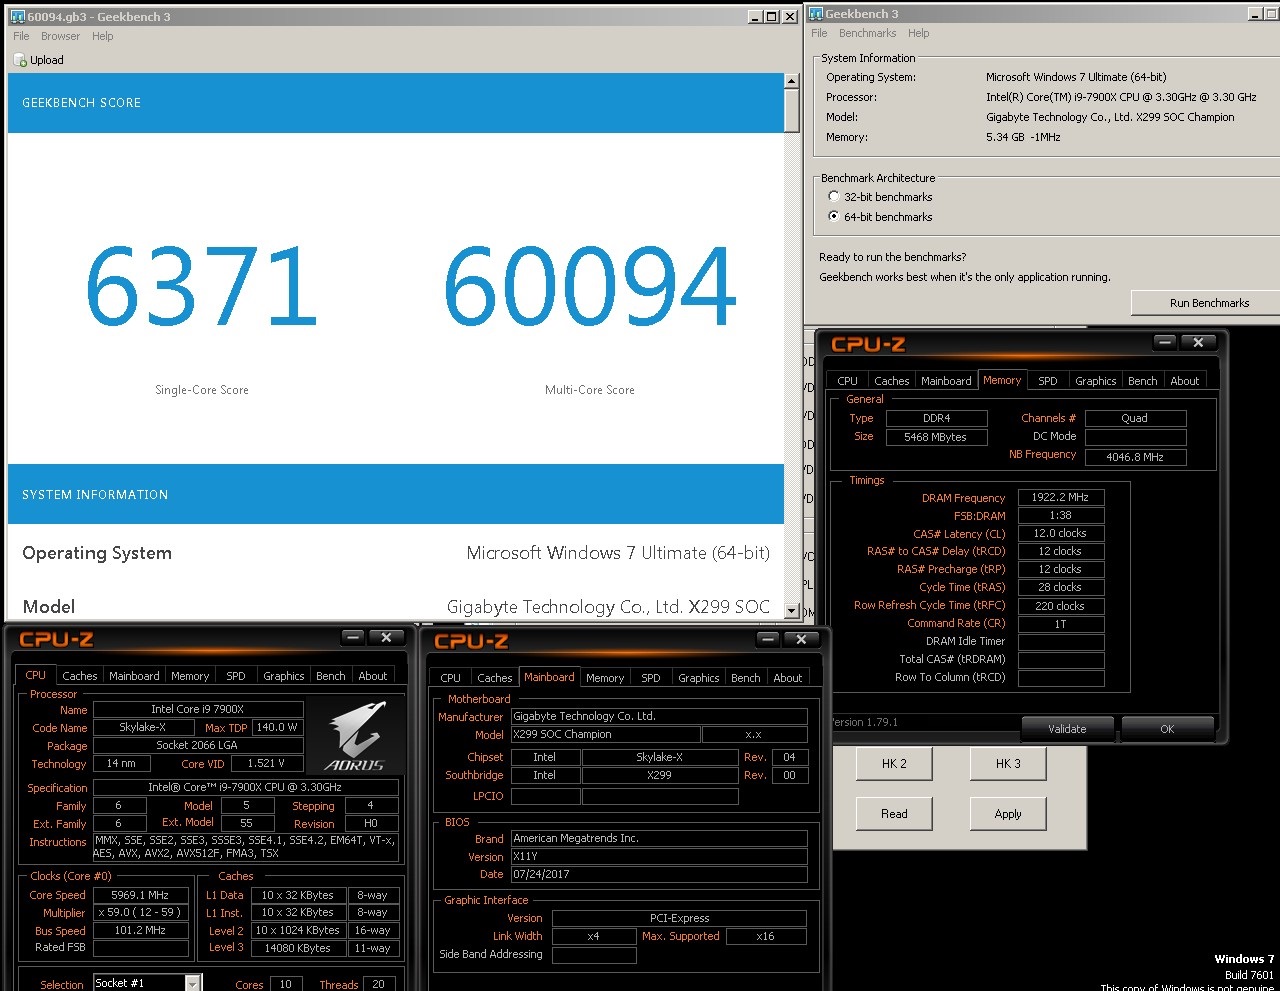Click the Geekbench 3 app icon in results window title bar
This screenshot has height=991, width=1280.
pos(17,16)
